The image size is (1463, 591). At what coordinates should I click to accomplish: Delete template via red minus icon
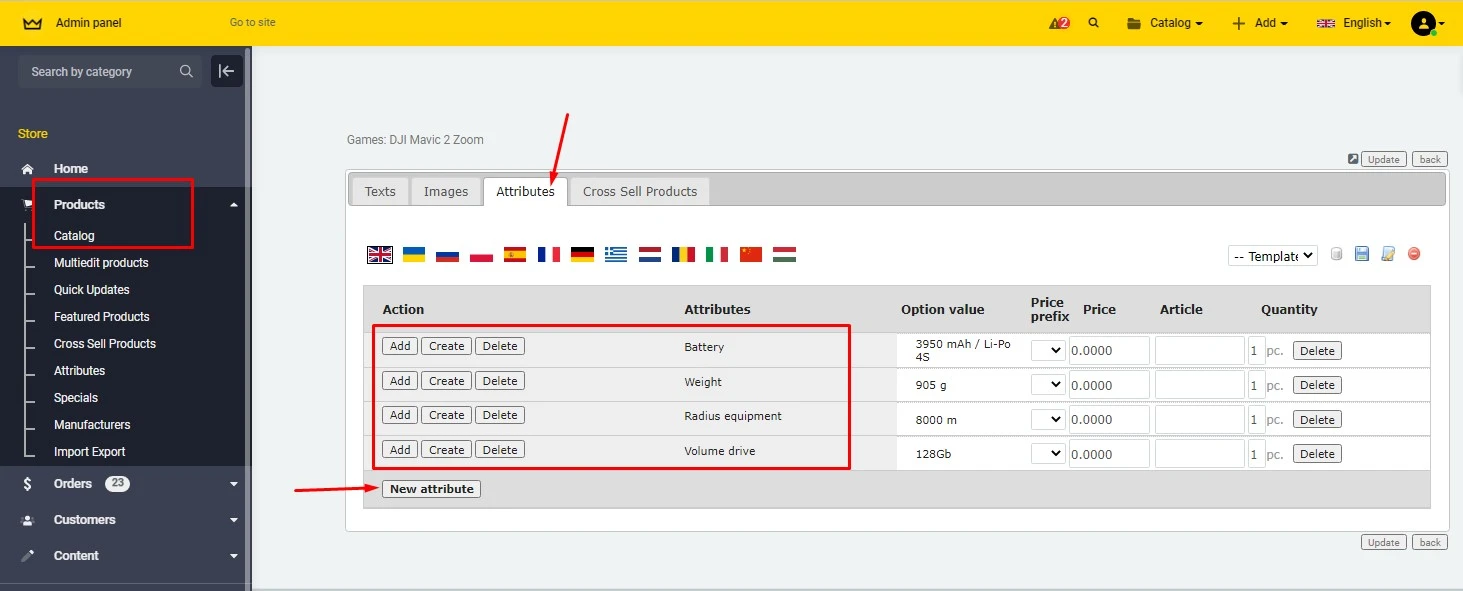click(1414, 254)
